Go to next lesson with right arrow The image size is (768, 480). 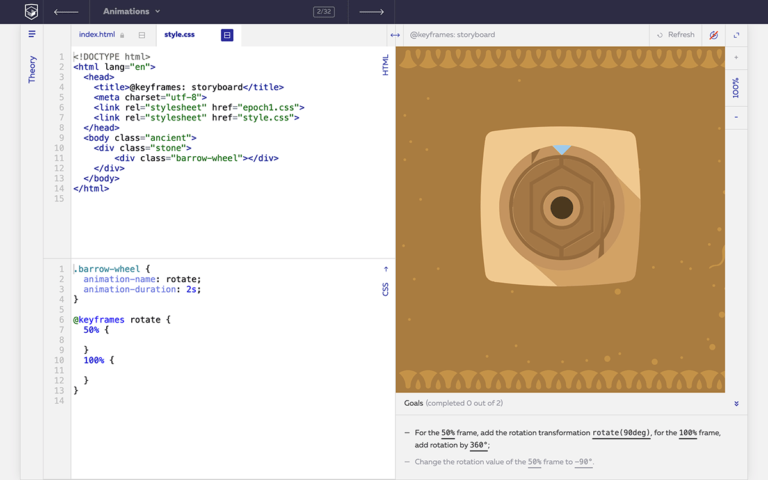point(371,12)
